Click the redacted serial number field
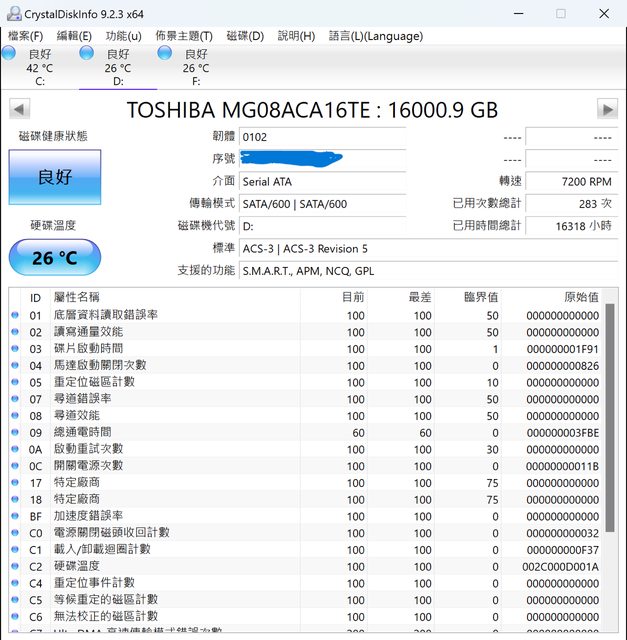This screenshot has width=627, height=640. click(322, 159)
